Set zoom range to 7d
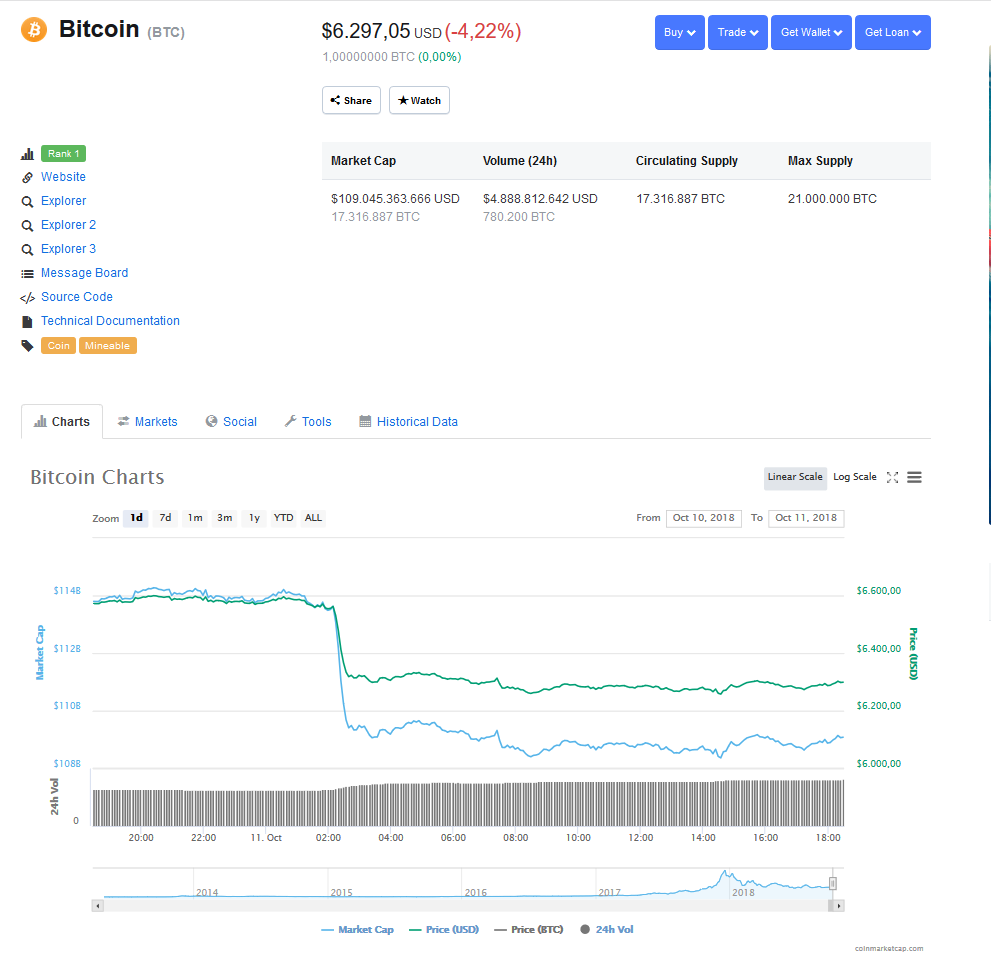The height and width of the screenshot is (957, 991). coord(165,518)
